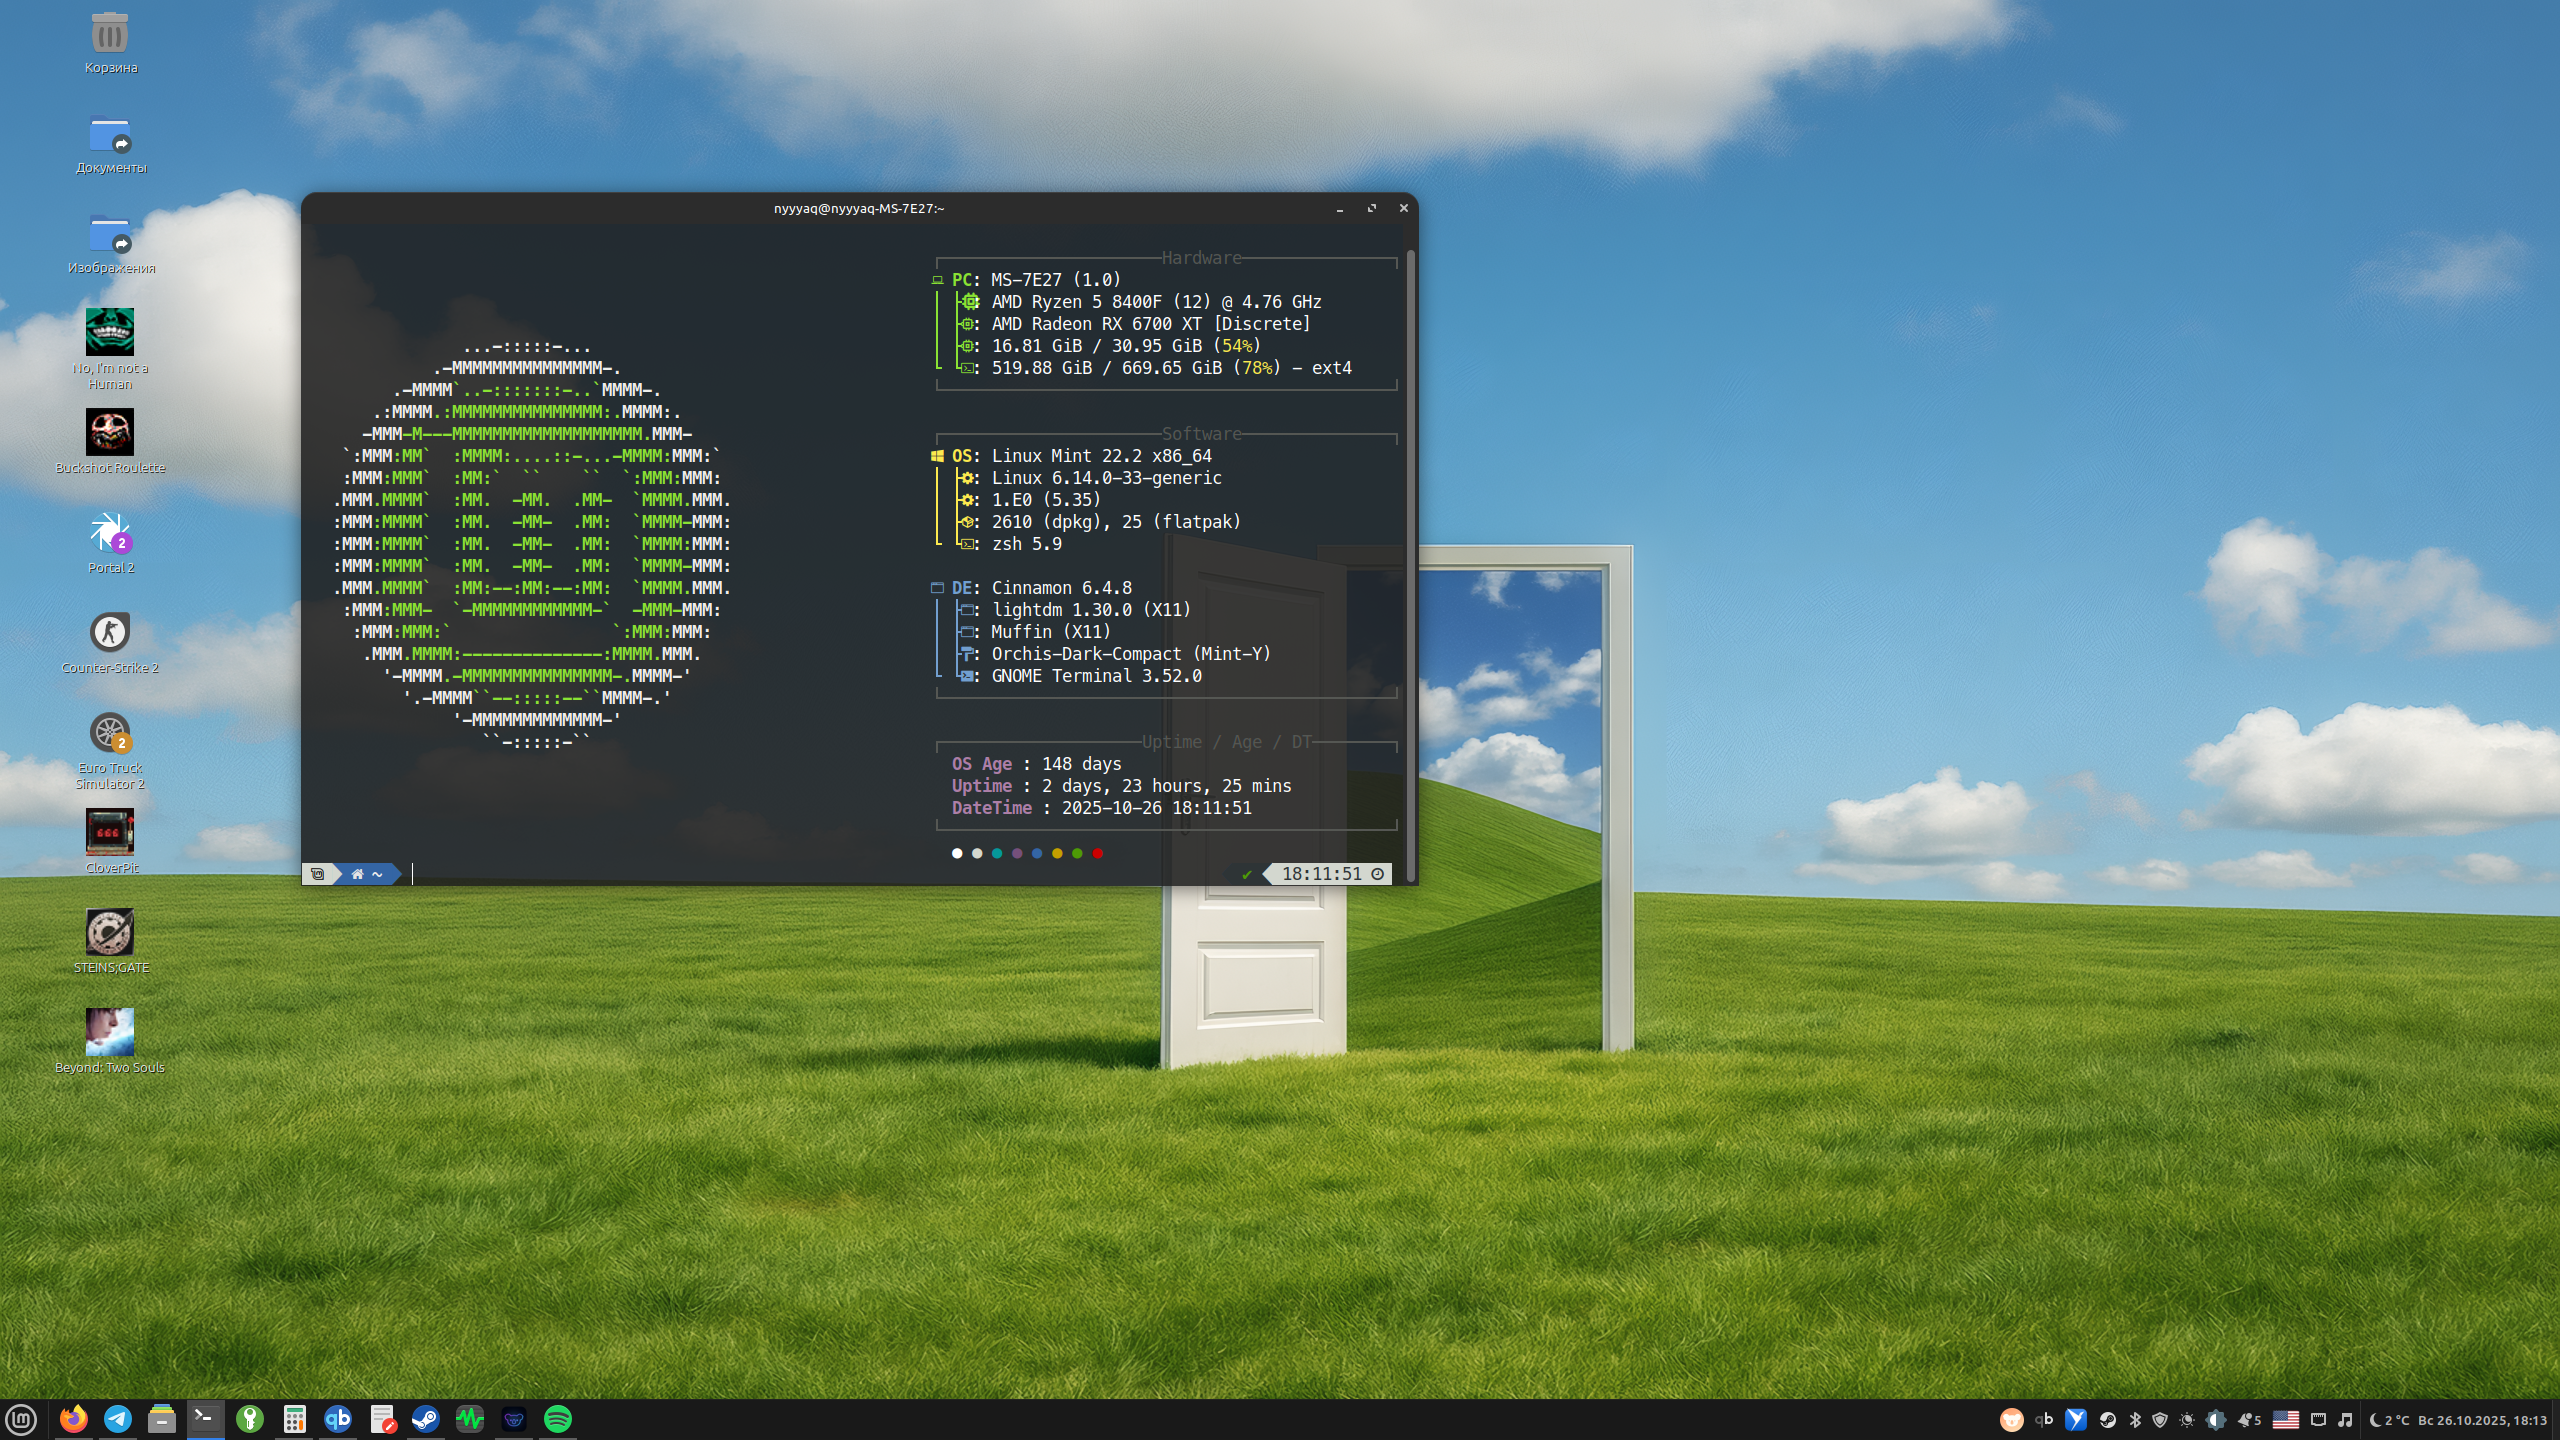Open the calculator launcher in panel
Viewport: 2560px width, 1440px height.
coord(294,1419)
